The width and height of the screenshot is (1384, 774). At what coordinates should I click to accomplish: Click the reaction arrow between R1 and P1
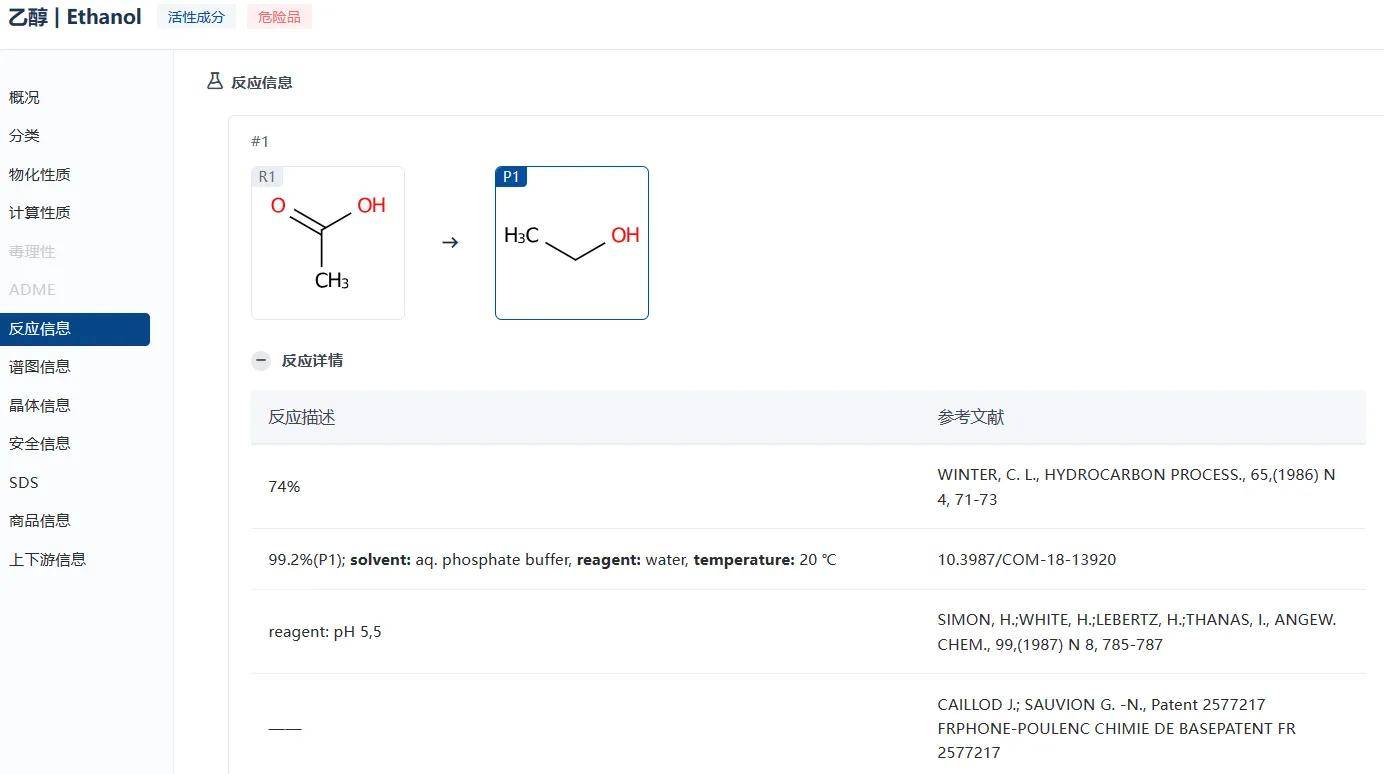(x=450, y=242)
